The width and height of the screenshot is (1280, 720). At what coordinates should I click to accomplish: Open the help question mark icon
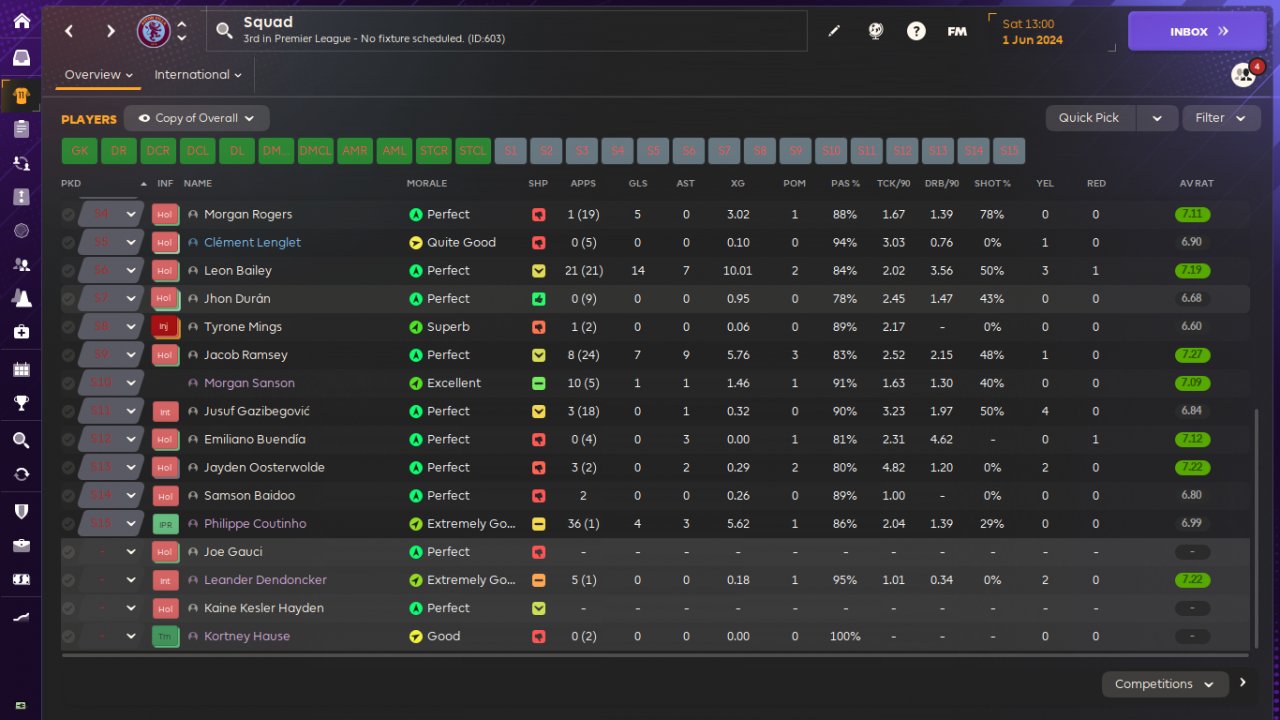916,31
